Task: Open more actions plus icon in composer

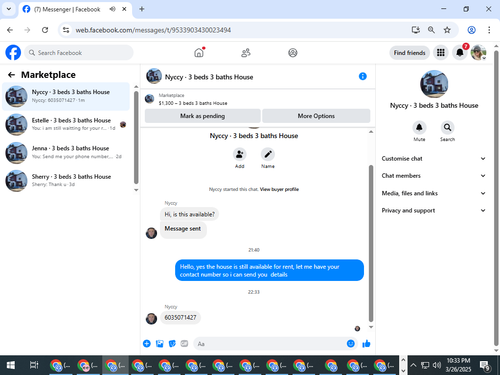Action: [x=147, y=344]
